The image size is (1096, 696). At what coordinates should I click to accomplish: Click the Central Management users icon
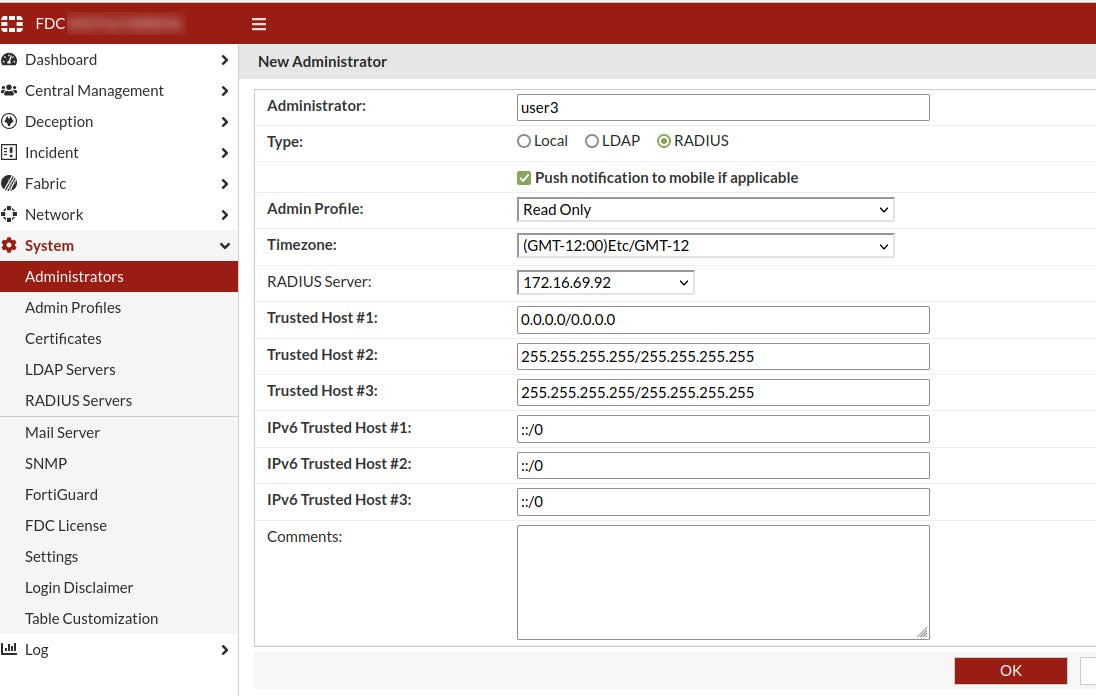(x=10, y=91)
